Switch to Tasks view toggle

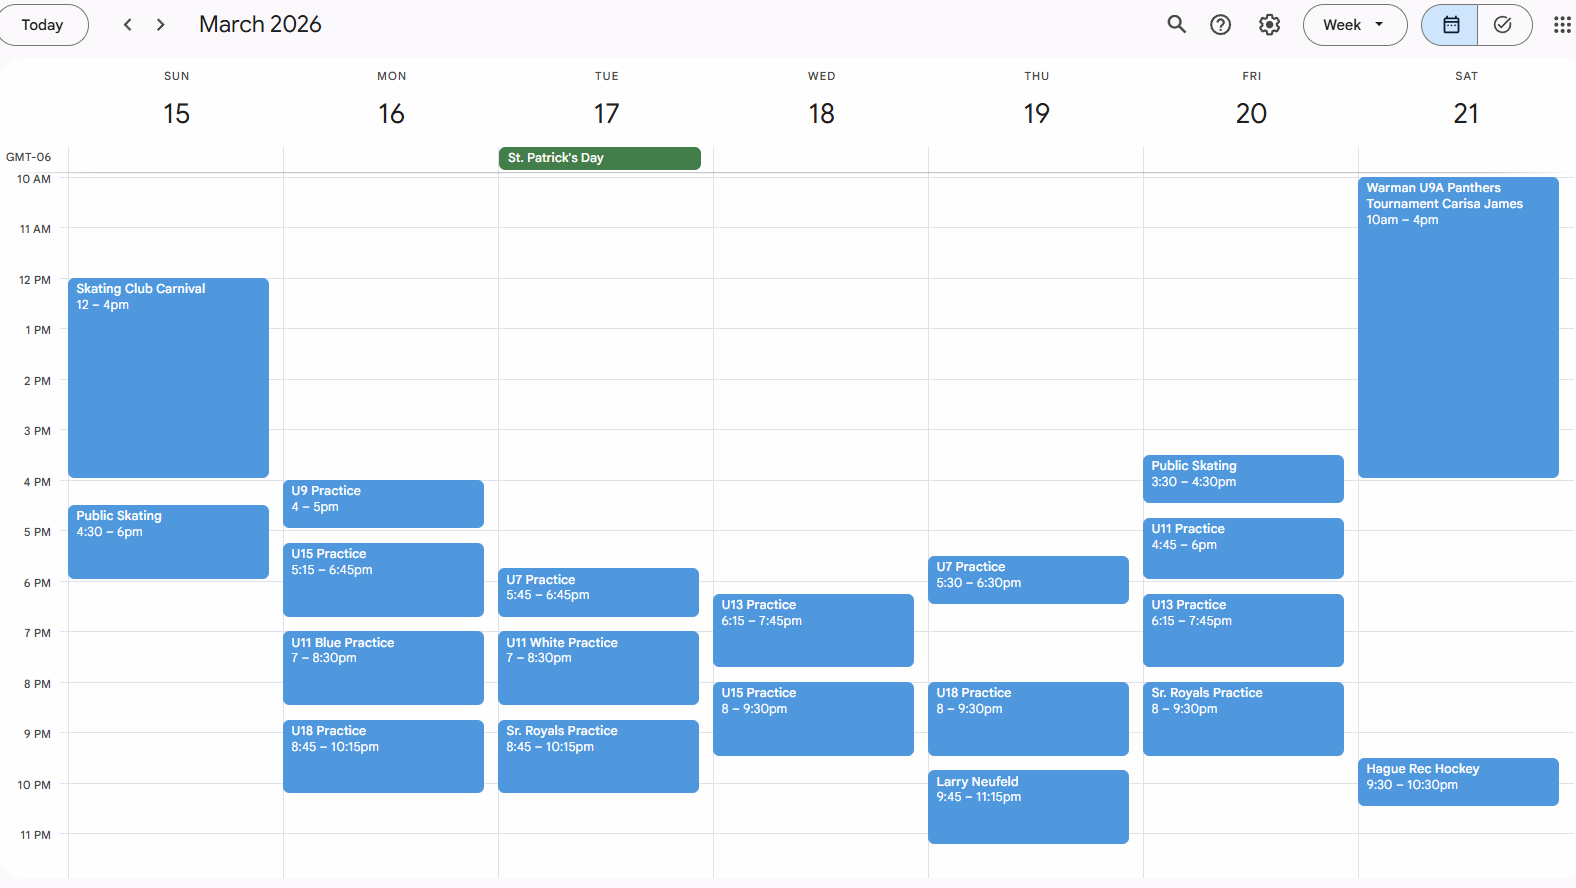1502,25
